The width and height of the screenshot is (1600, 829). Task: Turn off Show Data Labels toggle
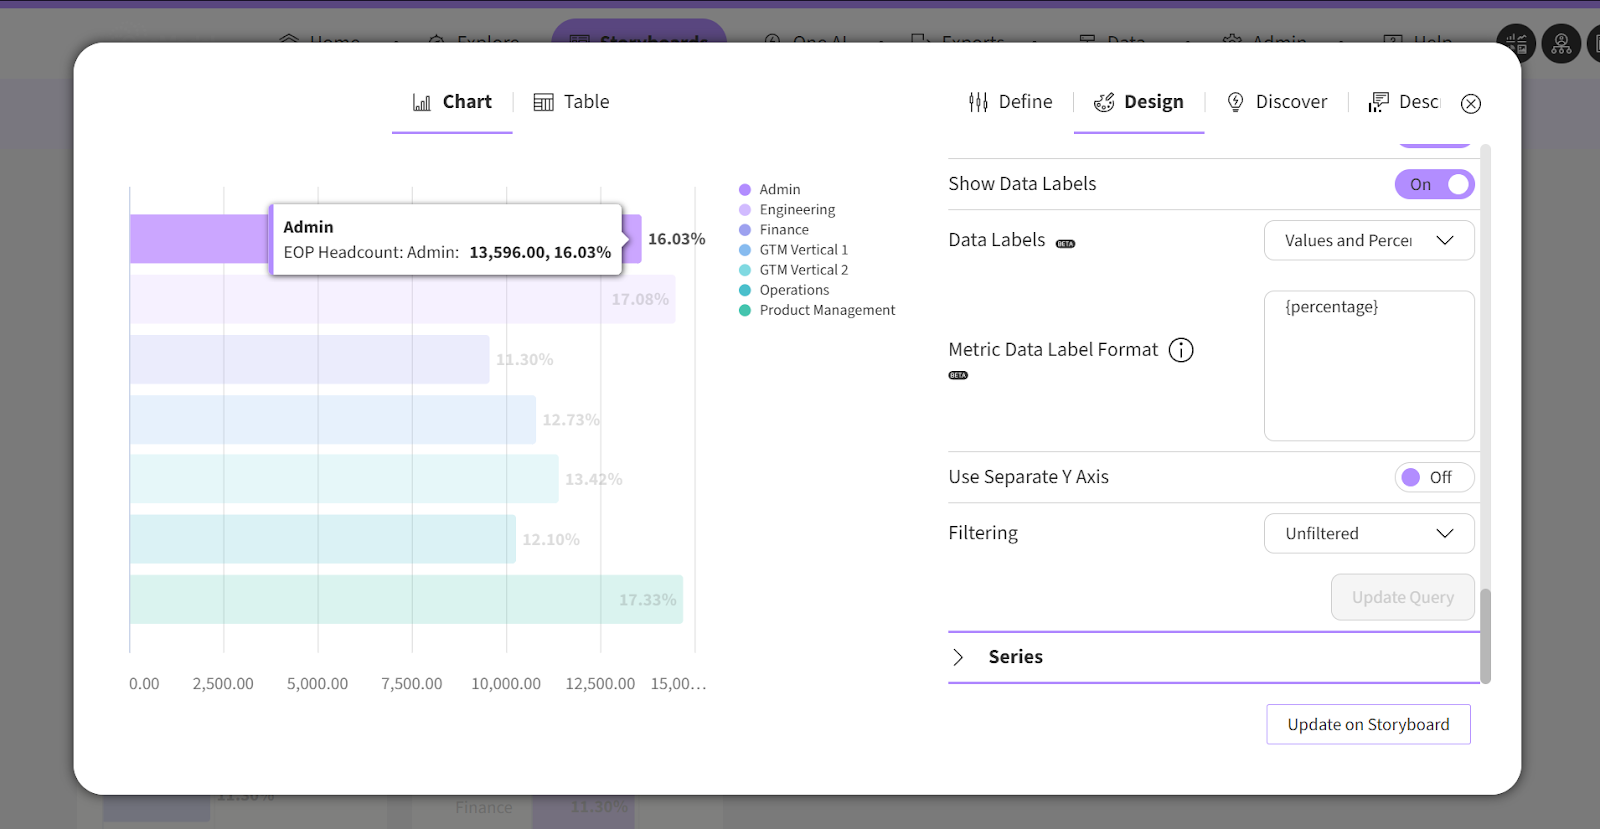click(1434, 184)
